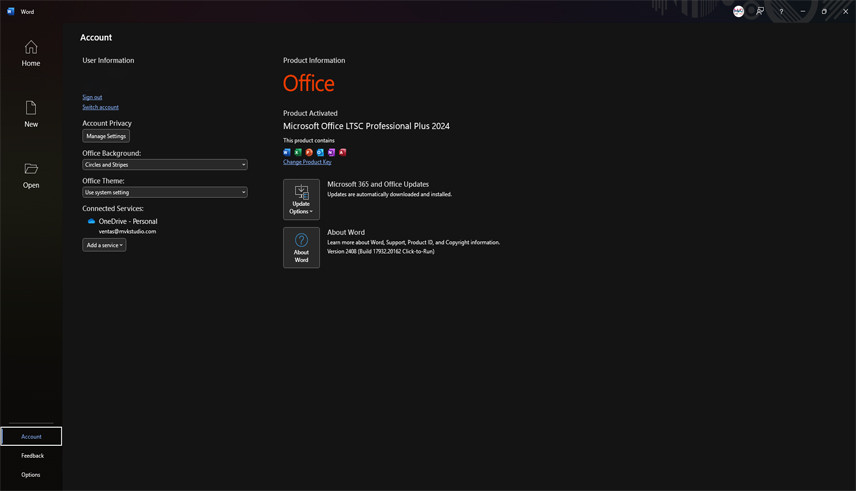Click the feedback person icon in title bar

[x=760, y=11]
